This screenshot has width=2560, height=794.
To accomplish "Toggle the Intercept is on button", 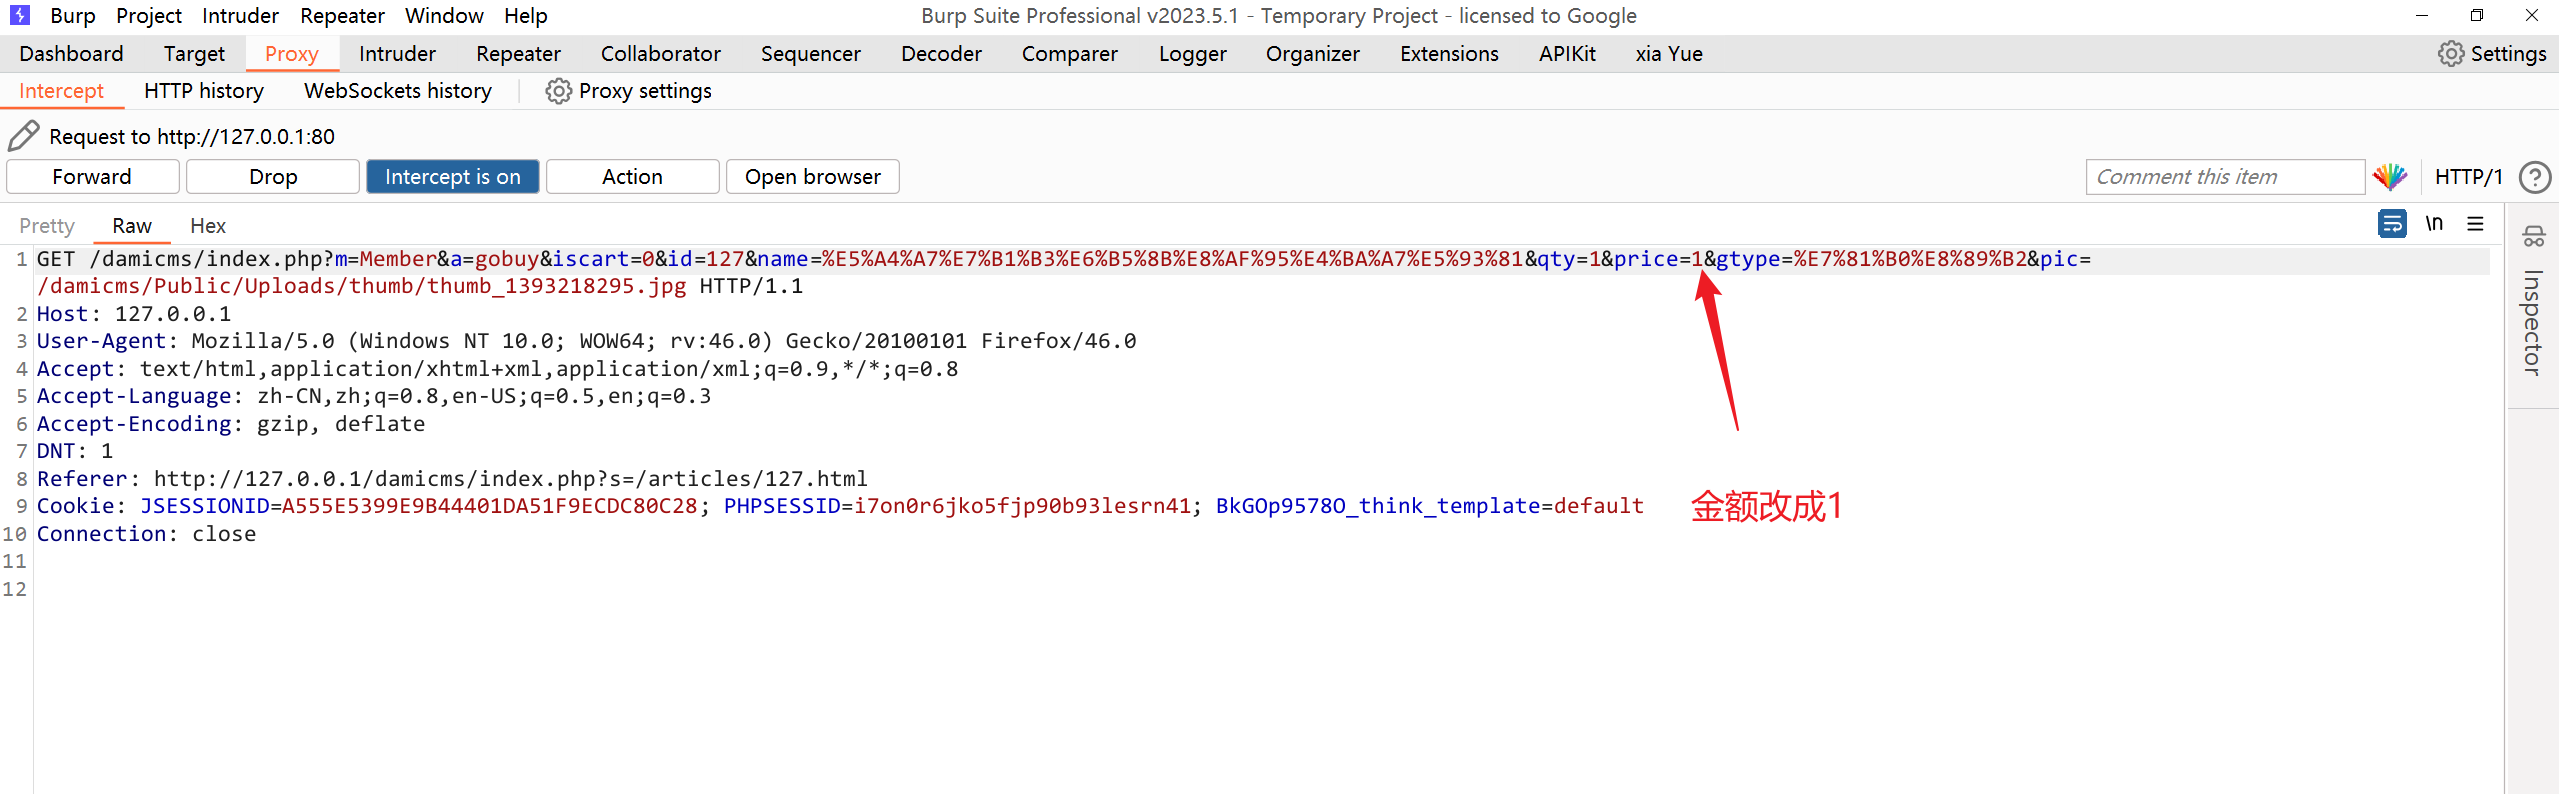I will tap(453, 177).
